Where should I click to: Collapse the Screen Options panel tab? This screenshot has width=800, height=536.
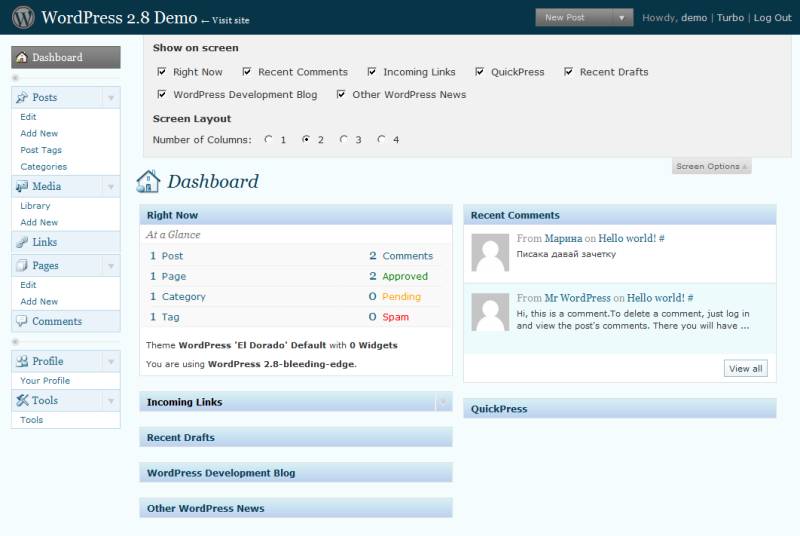(711, 166)
